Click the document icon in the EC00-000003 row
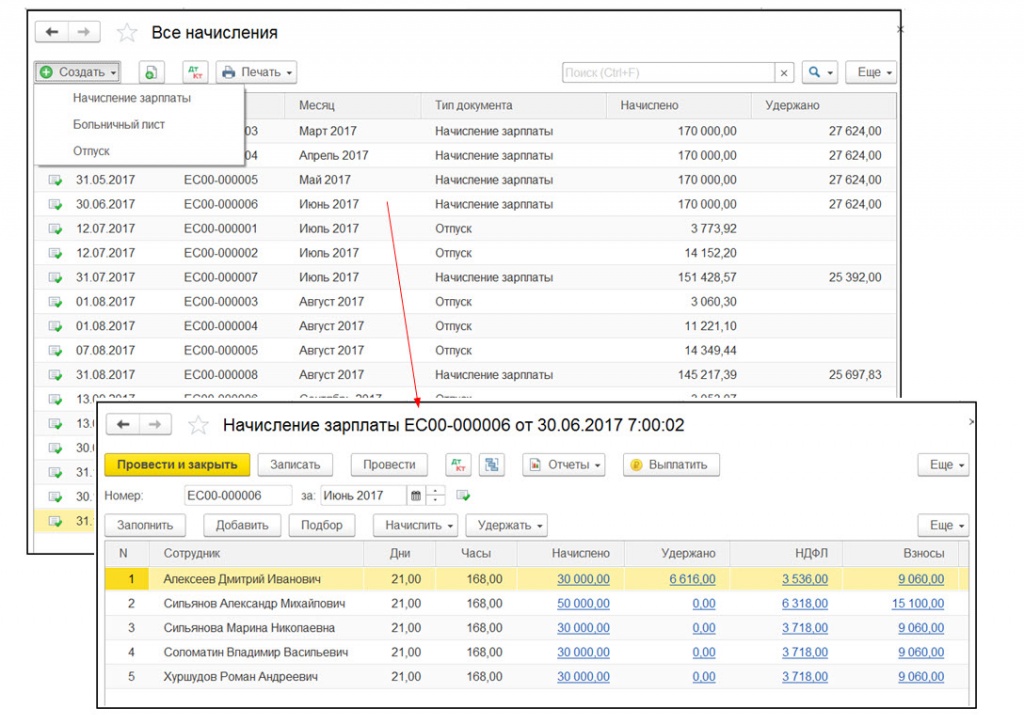This screenshot has height=724, width=1024. point(56,302)
